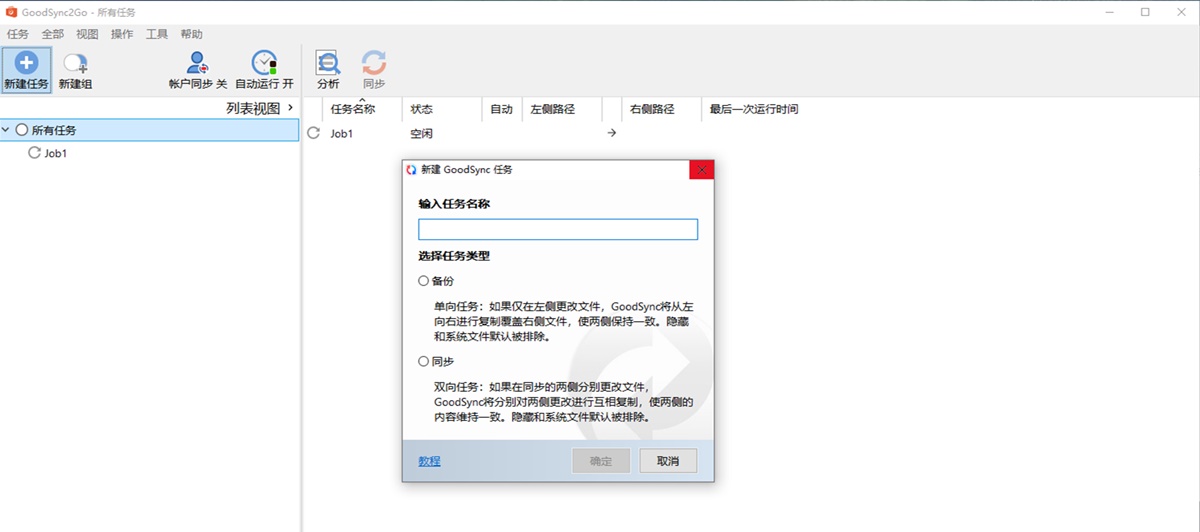This screenshot has height=532, width=1200.
Task: Click the direction arrow in the Job1 row
Action: pos(612,133)
